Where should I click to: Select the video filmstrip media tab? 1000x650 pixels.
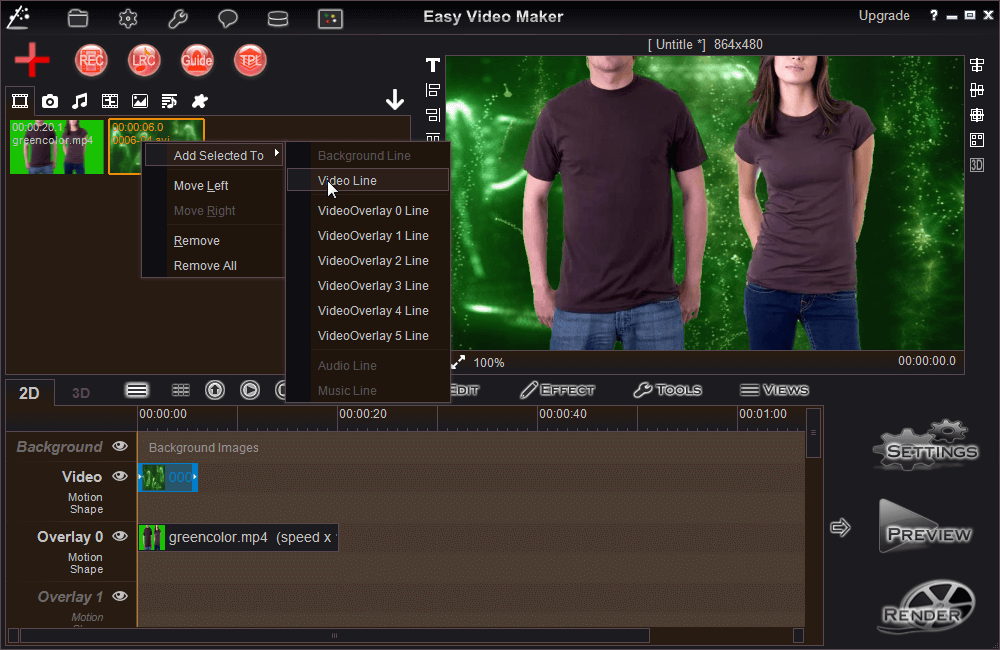pos(20,101)
